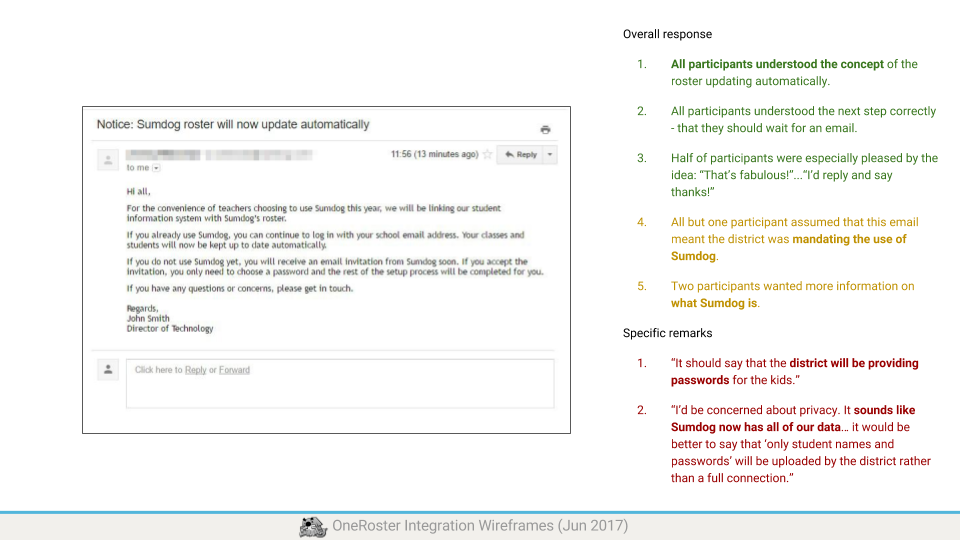Image resolution: width=960 pixels, height=540 pixels.
Task: Click the Forward link in the compose box
Action: click(234, 370)
